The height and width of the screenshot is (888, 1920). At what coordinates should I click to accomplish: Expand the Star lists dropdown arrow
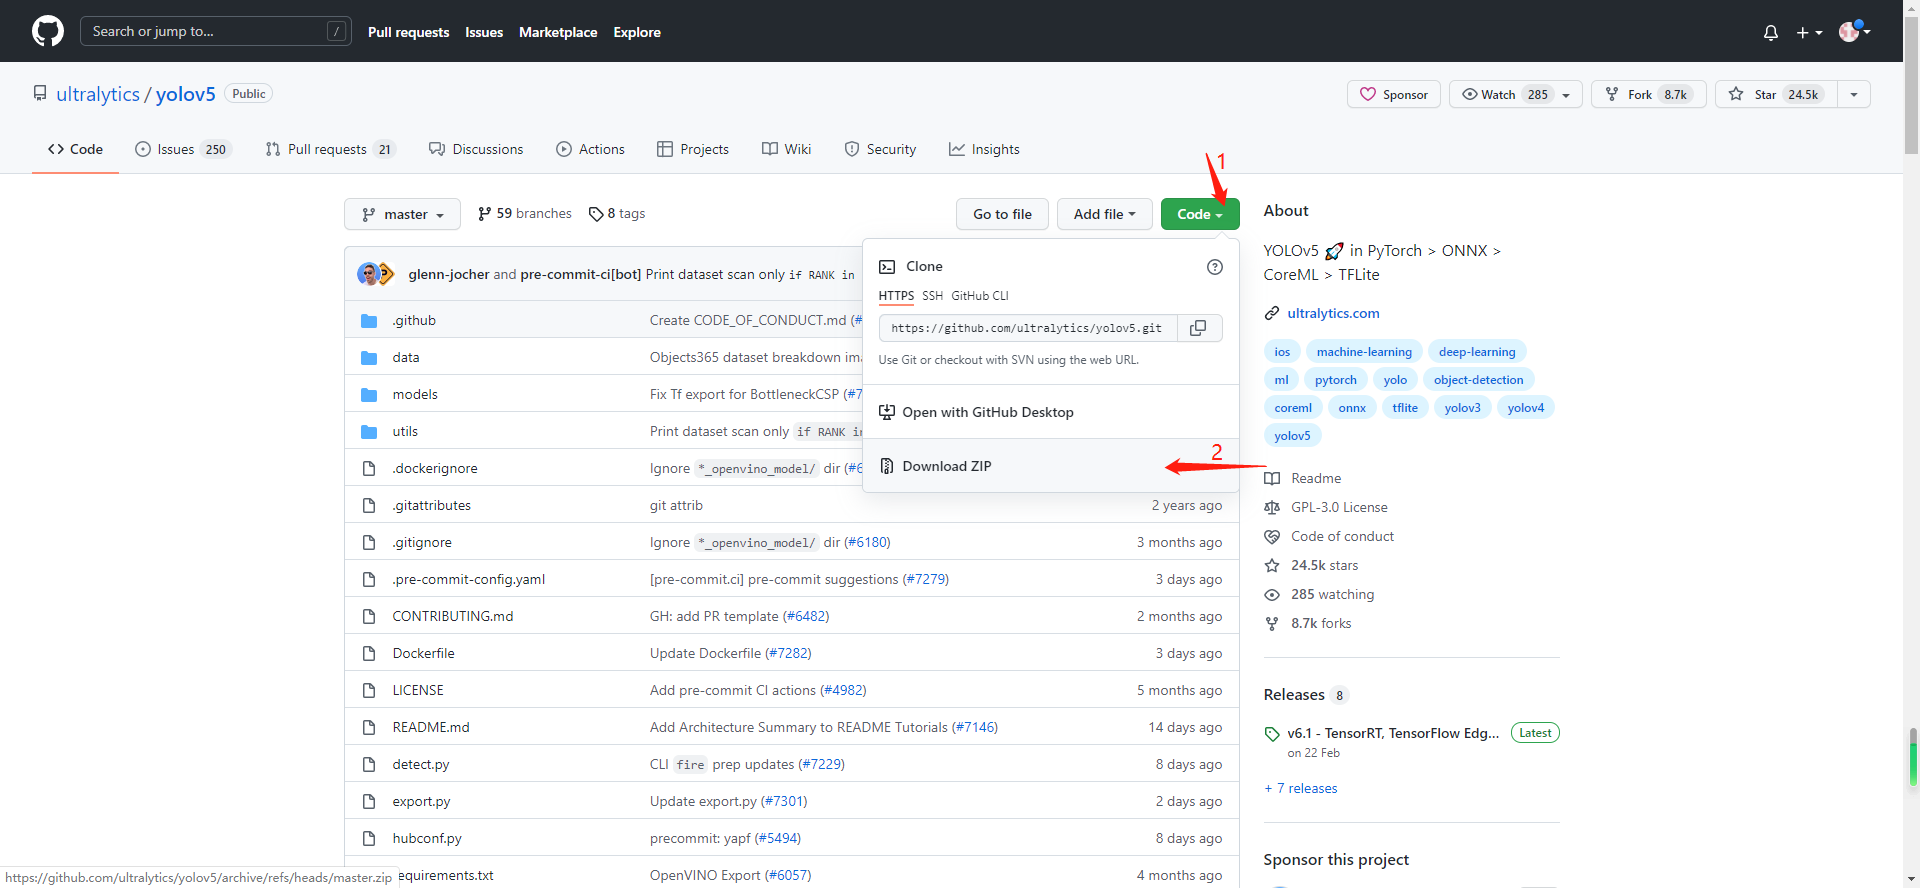1854,94
